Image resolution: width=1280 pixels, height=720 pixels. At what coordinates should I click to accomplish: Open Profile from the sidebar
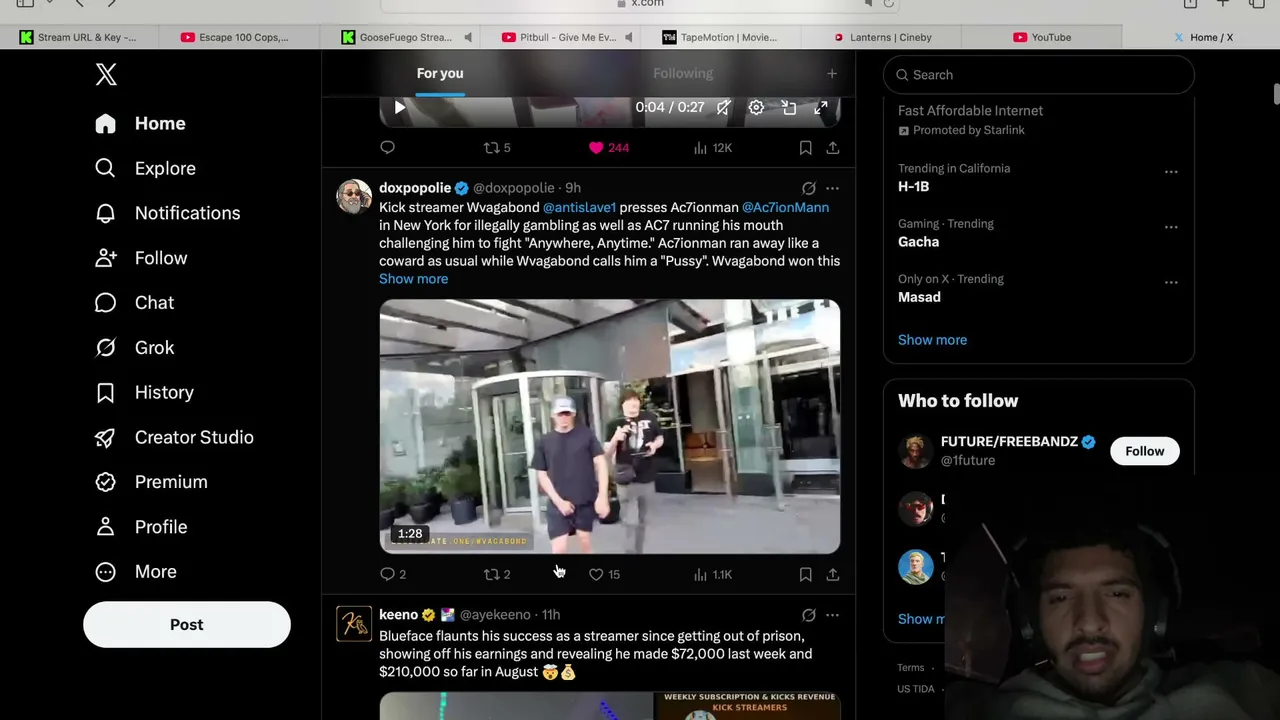coord(142,527)
